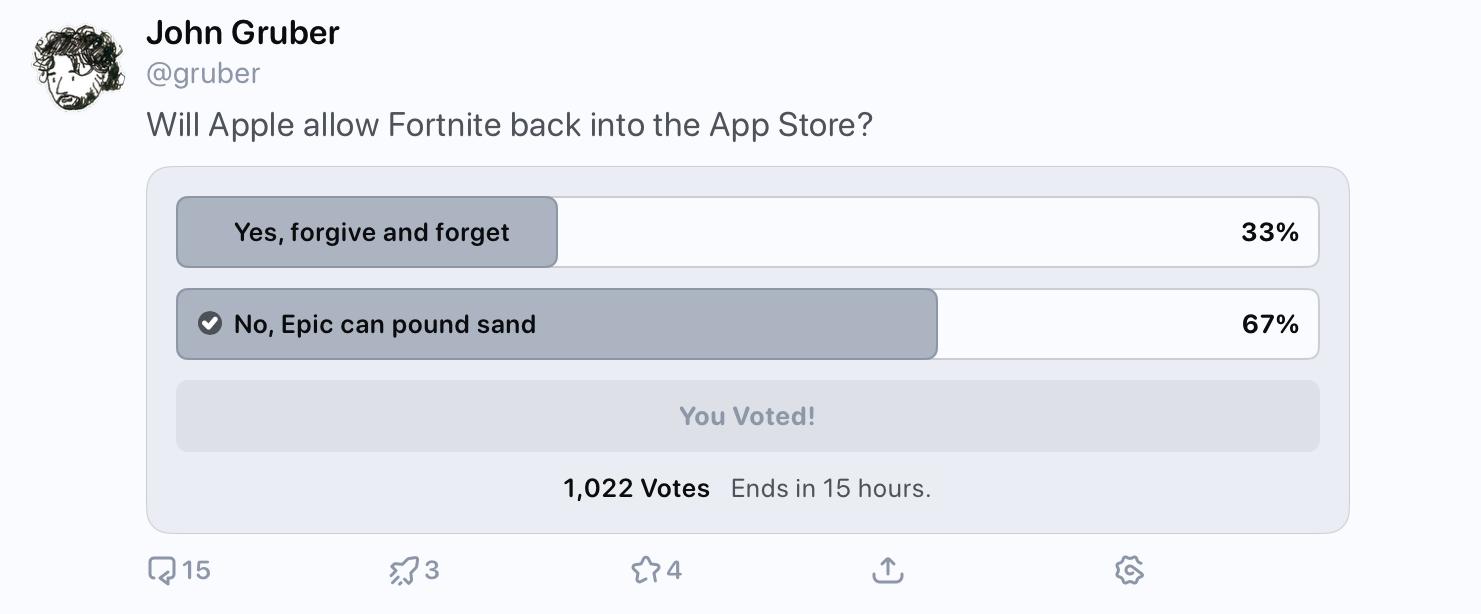Favorite the post with the star icon
The image size is (1481, 614).
[645, 570]
